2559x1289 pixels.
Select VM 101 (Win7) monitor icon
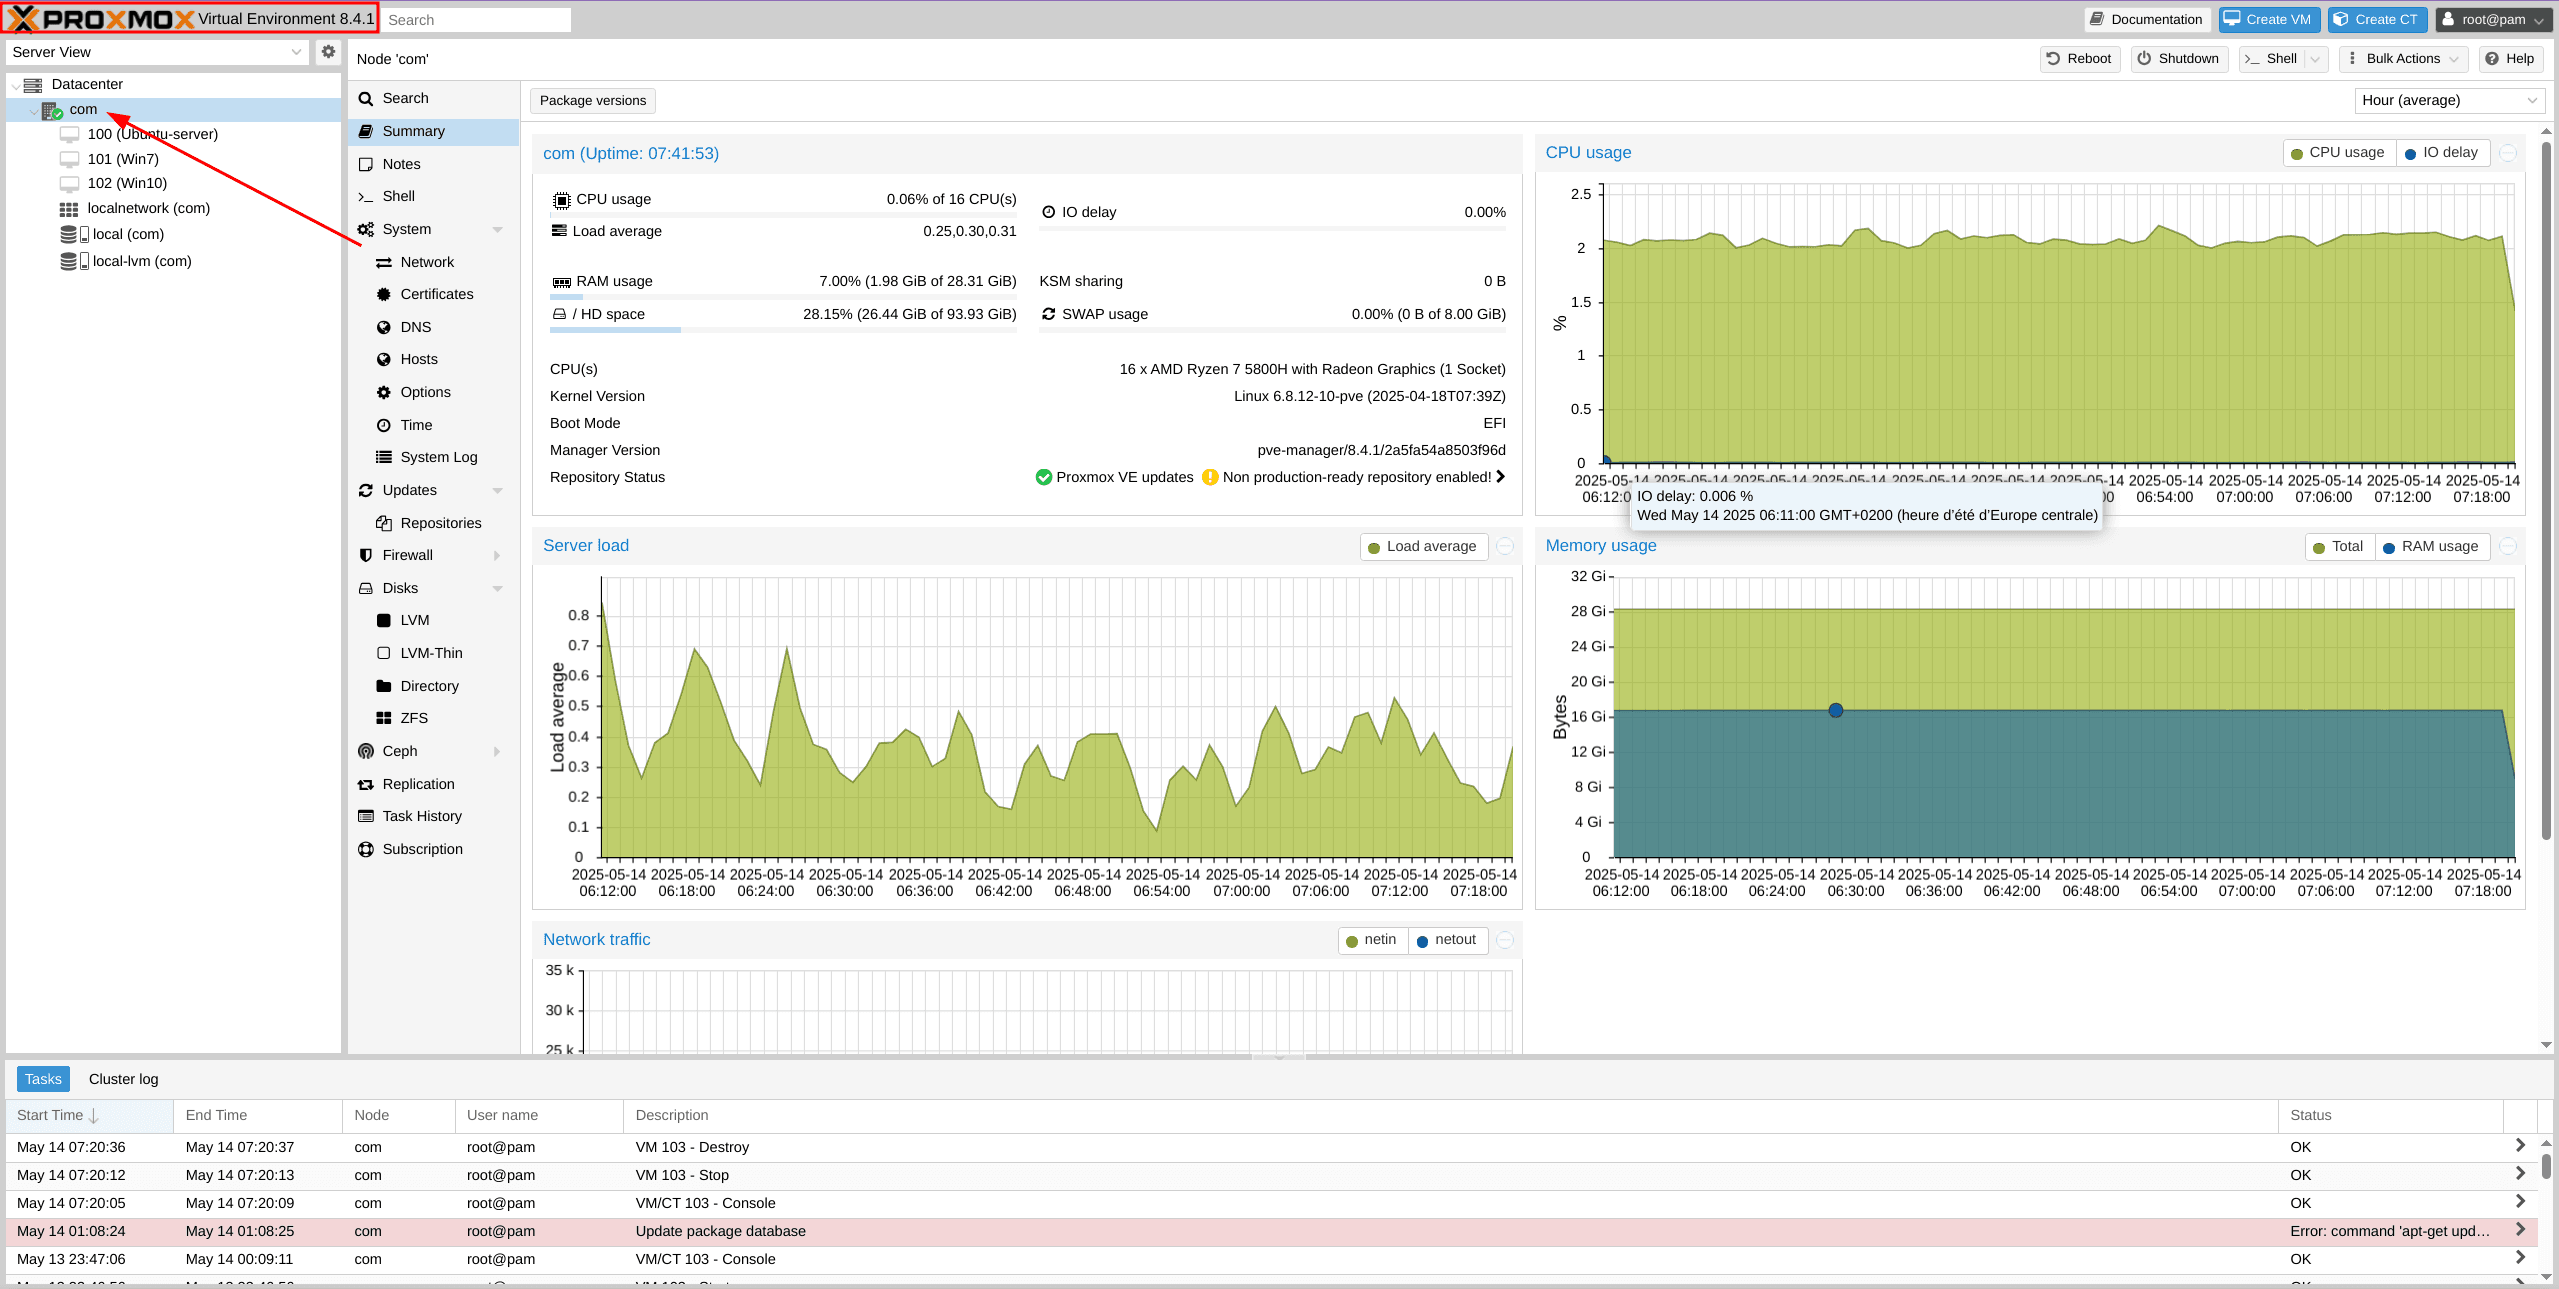tap(69, 159)
